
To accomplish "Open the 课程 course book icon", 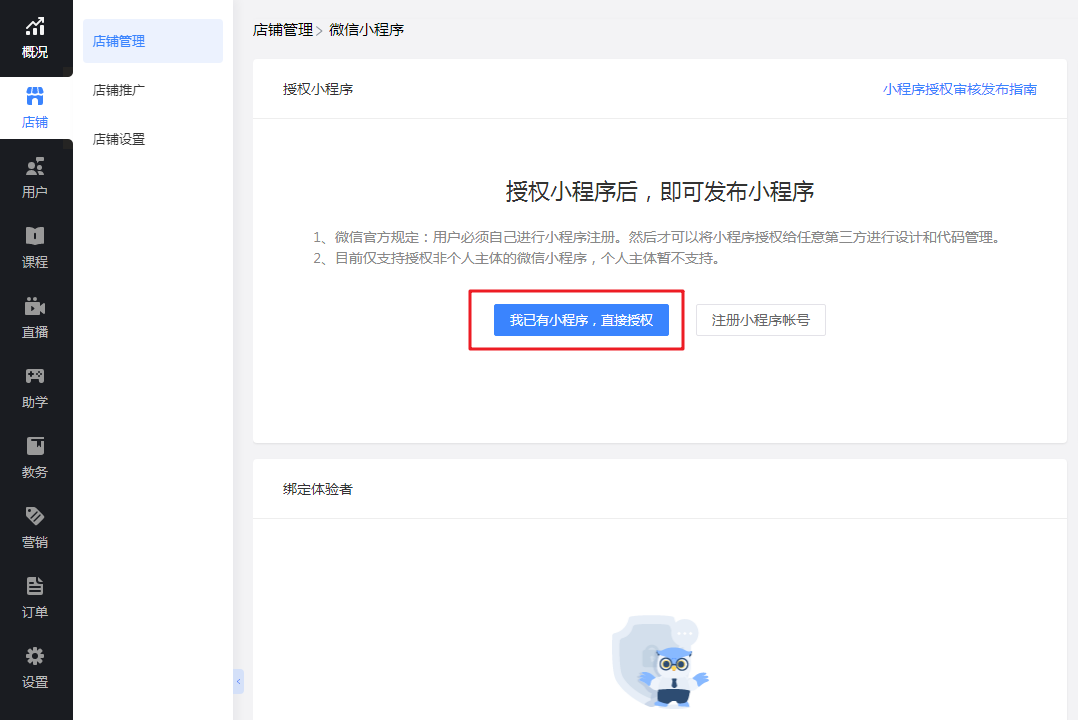I will [x=35, y=236].
